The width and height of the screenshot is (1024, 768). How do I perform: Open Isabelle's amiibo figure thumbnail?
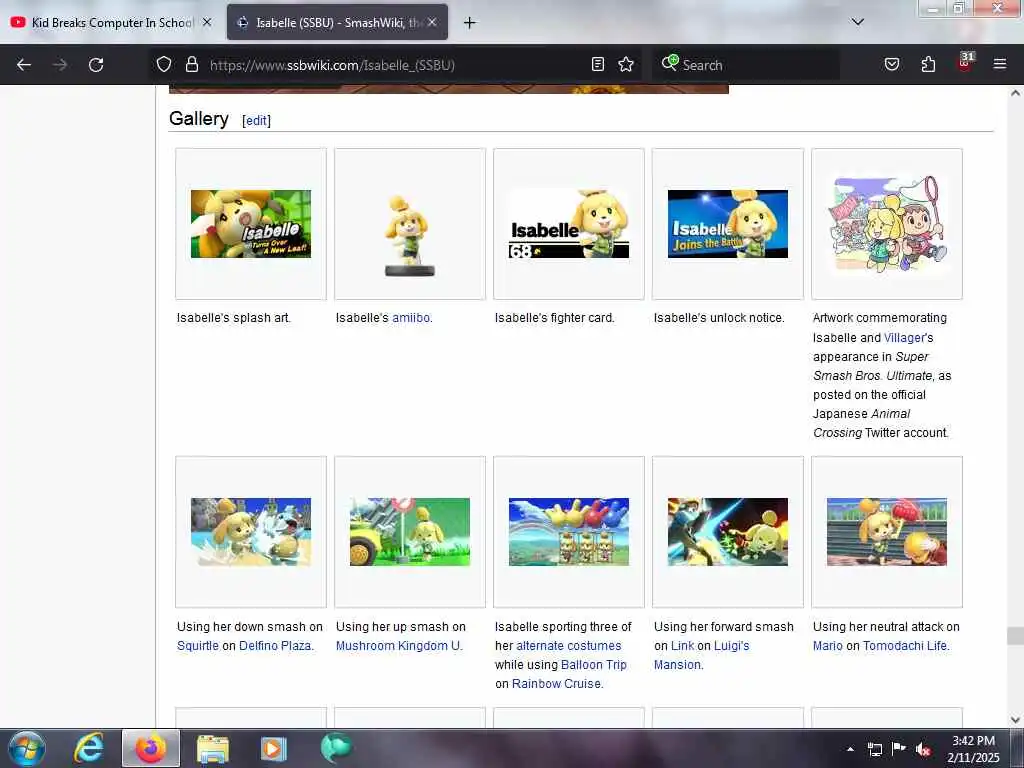409,234
